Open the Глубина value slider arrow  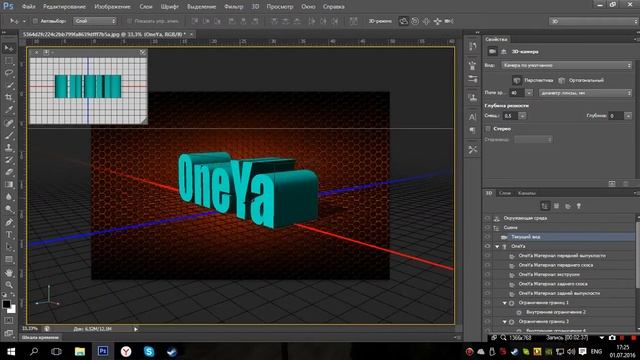628,116
